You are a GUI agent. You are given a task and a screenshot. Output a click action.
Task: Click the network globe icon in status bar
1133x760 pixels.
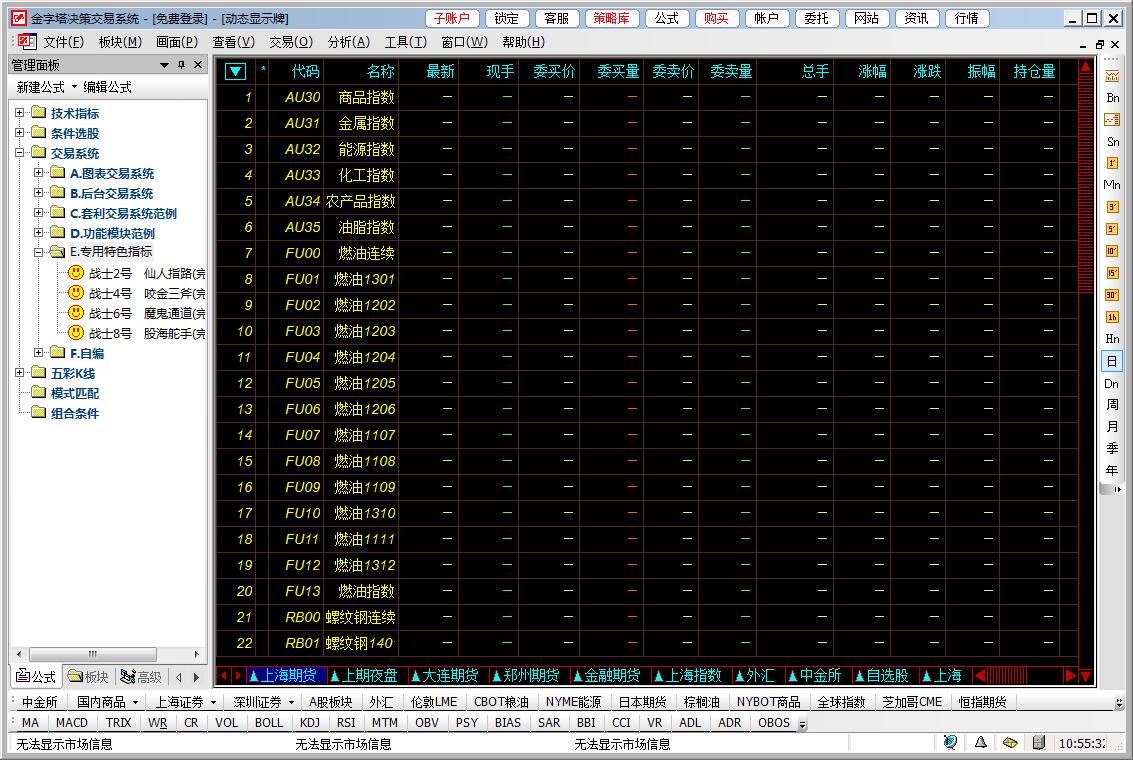950,743
